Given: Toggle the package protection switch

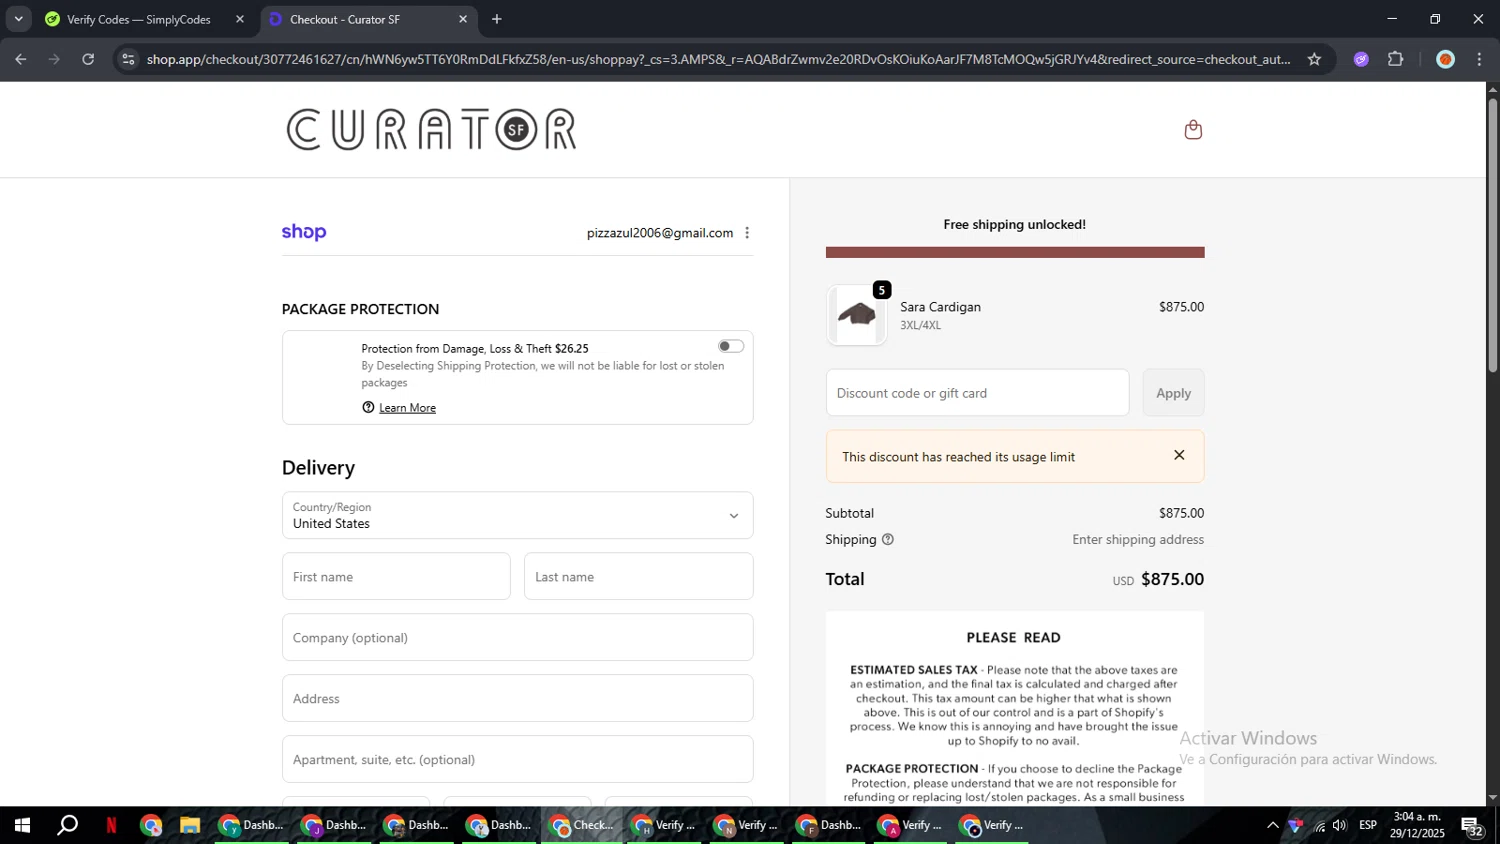Looking at the screenshot, I should (x=731, y=346).
